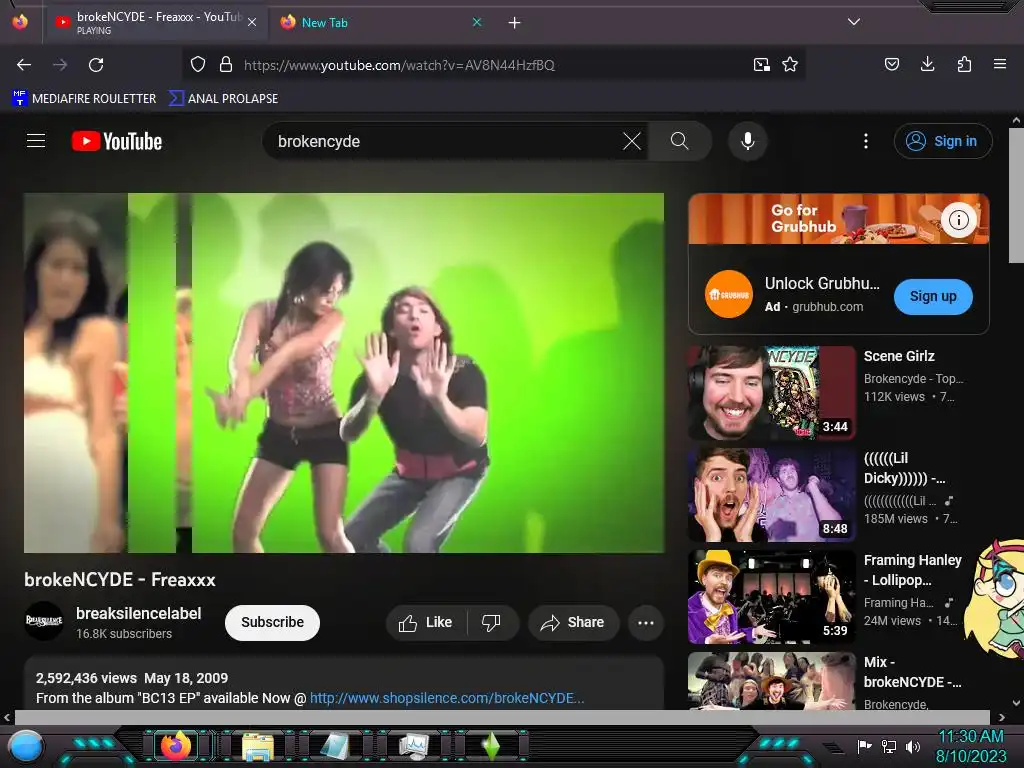Click the Start orb button
The height and width of the screenshot is (768, 1024).
coord(26,747)
